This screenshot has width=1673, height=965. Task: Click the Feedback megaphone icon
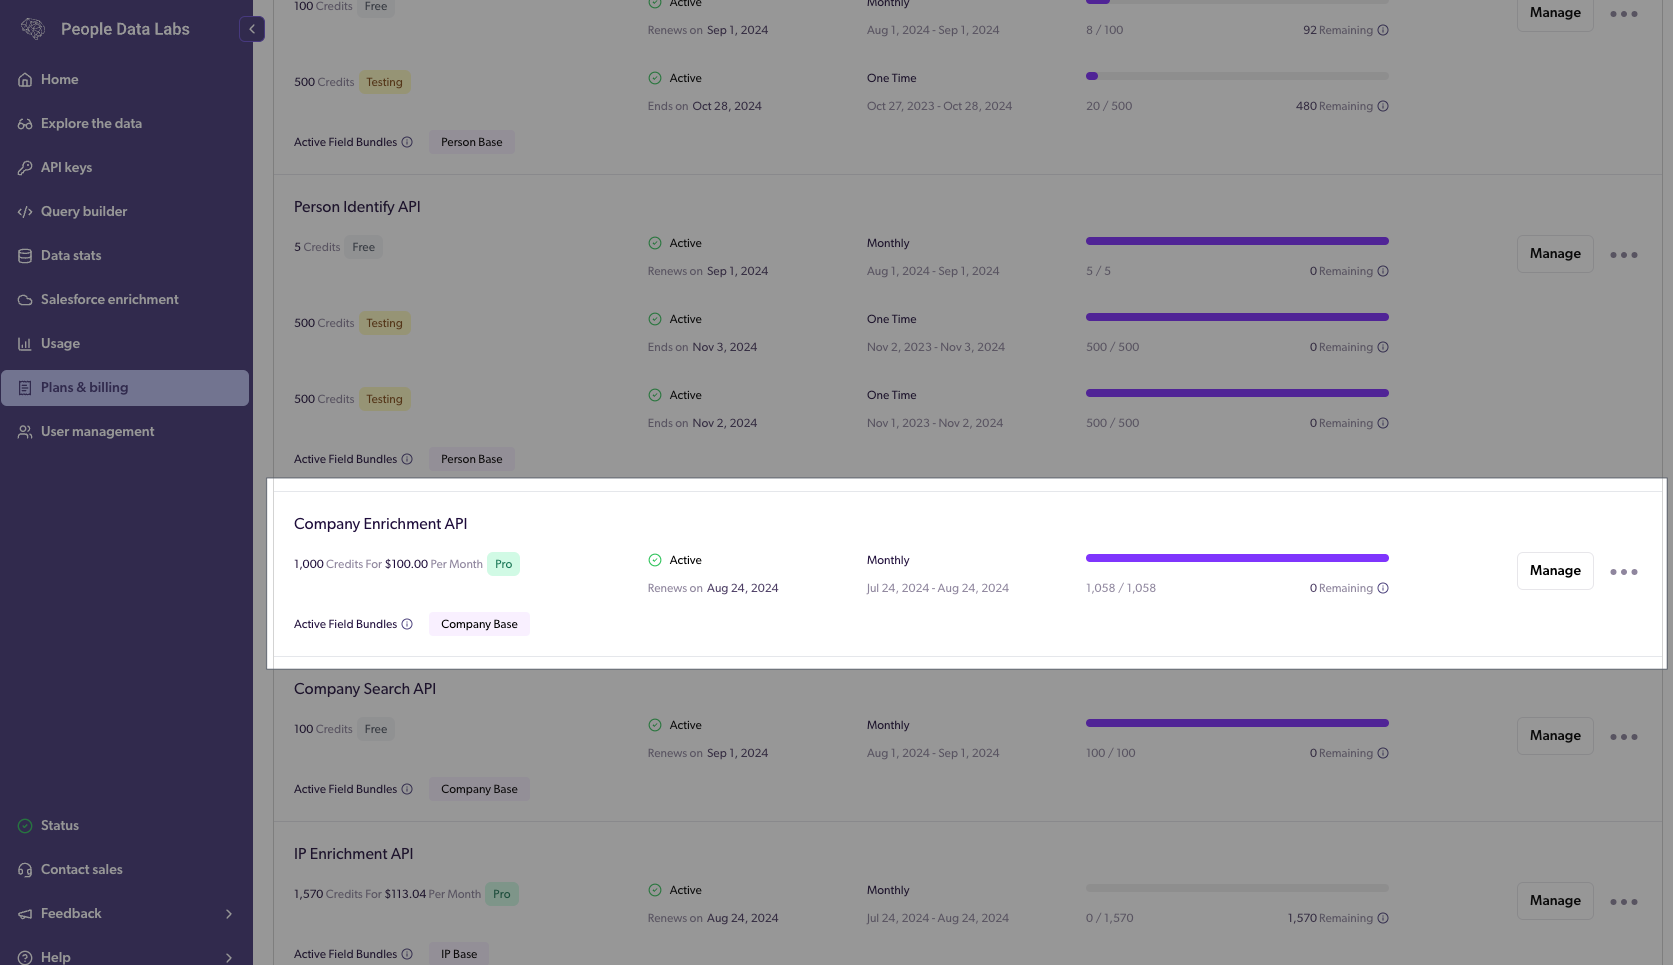tap(25, 914)
